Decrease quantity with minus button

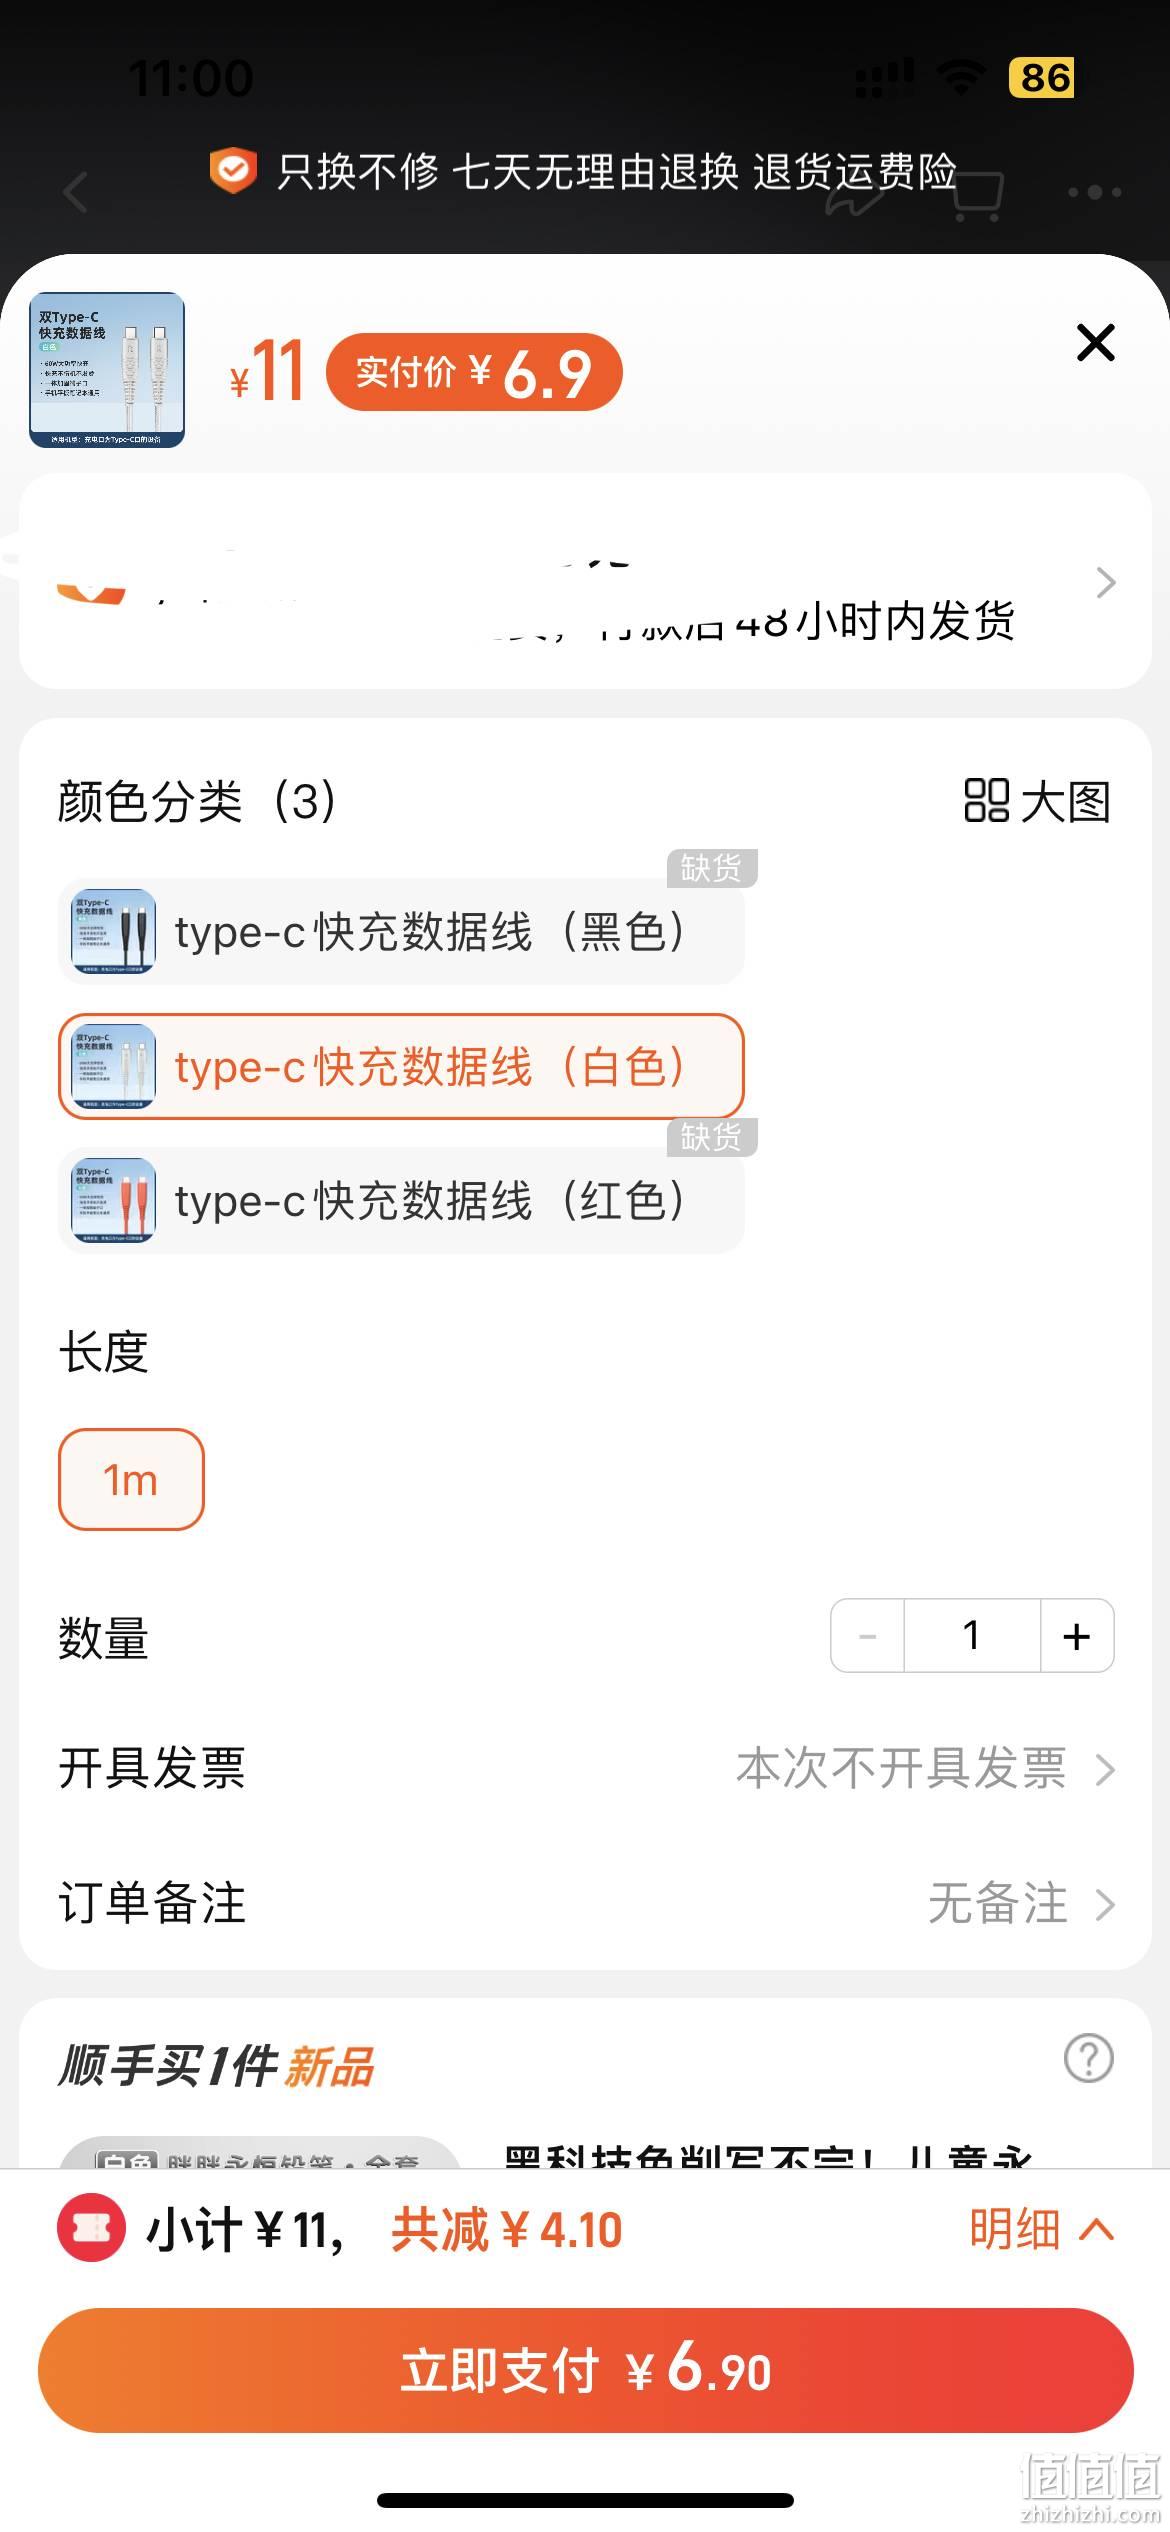[x=867, y=1636]
